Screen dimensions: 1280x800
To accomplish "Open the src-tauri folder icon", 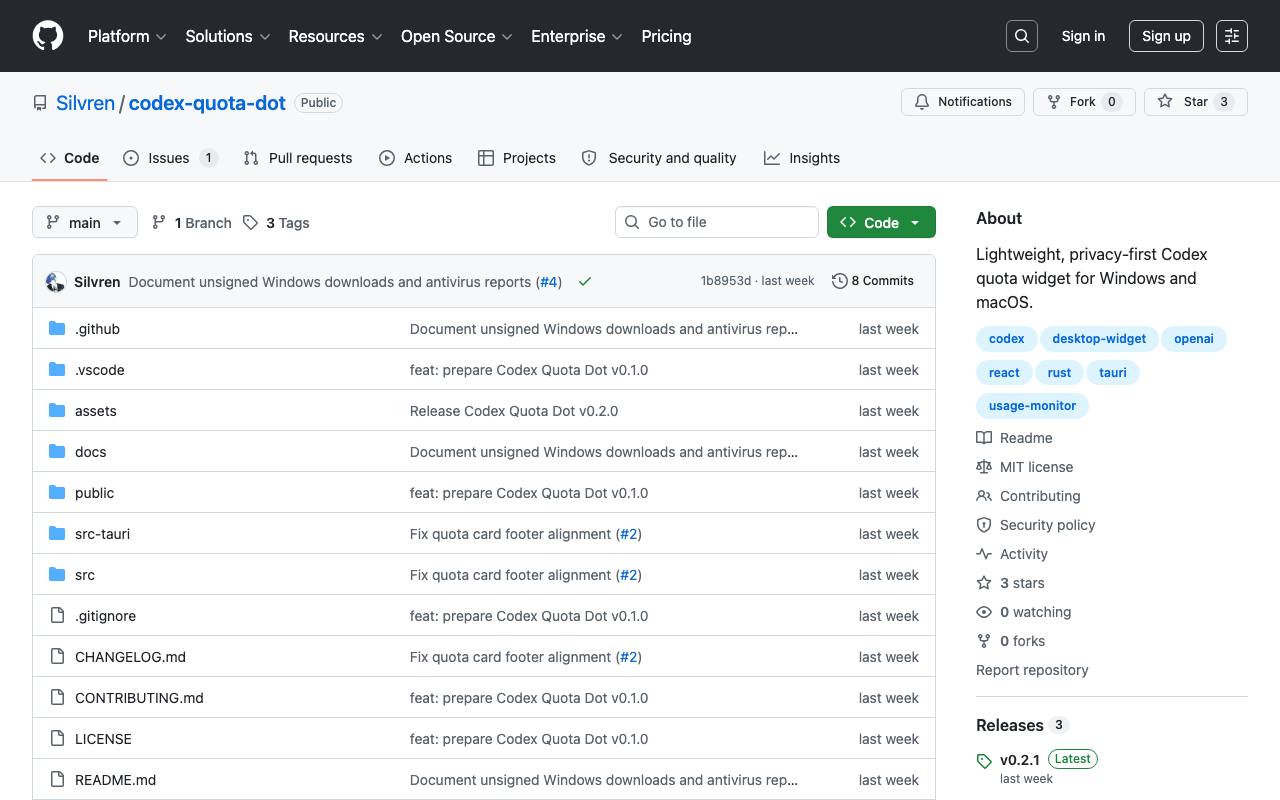I will click(57, 534).
